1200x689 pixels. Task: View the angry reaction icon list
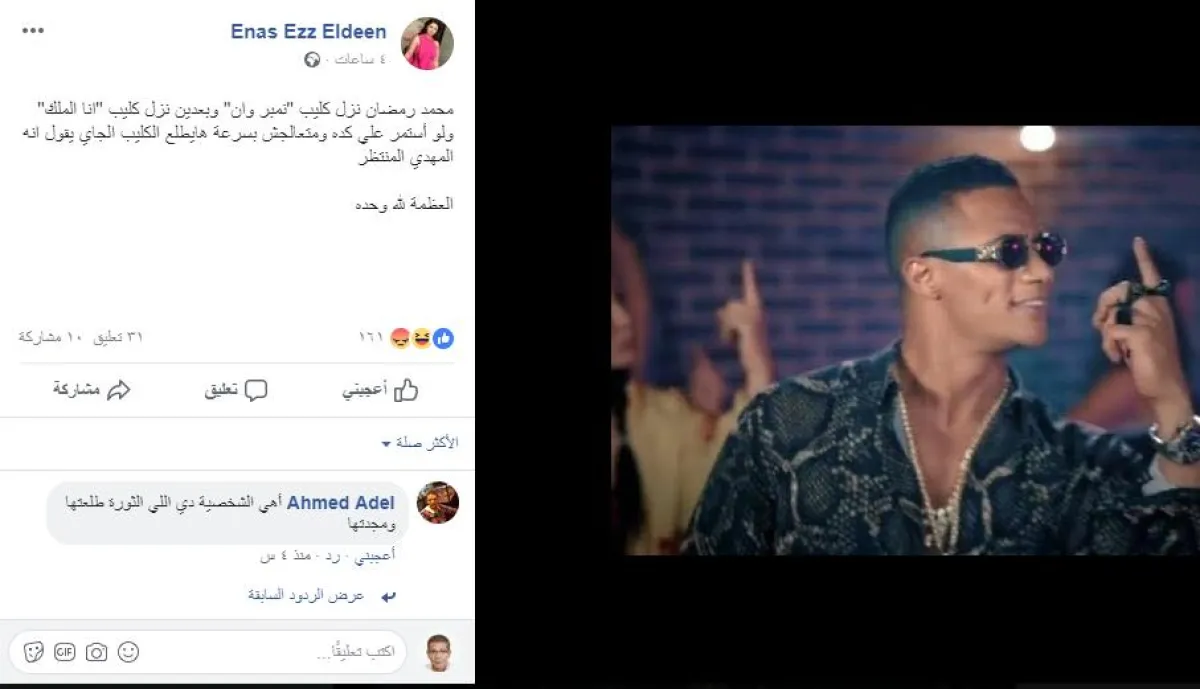400,338
